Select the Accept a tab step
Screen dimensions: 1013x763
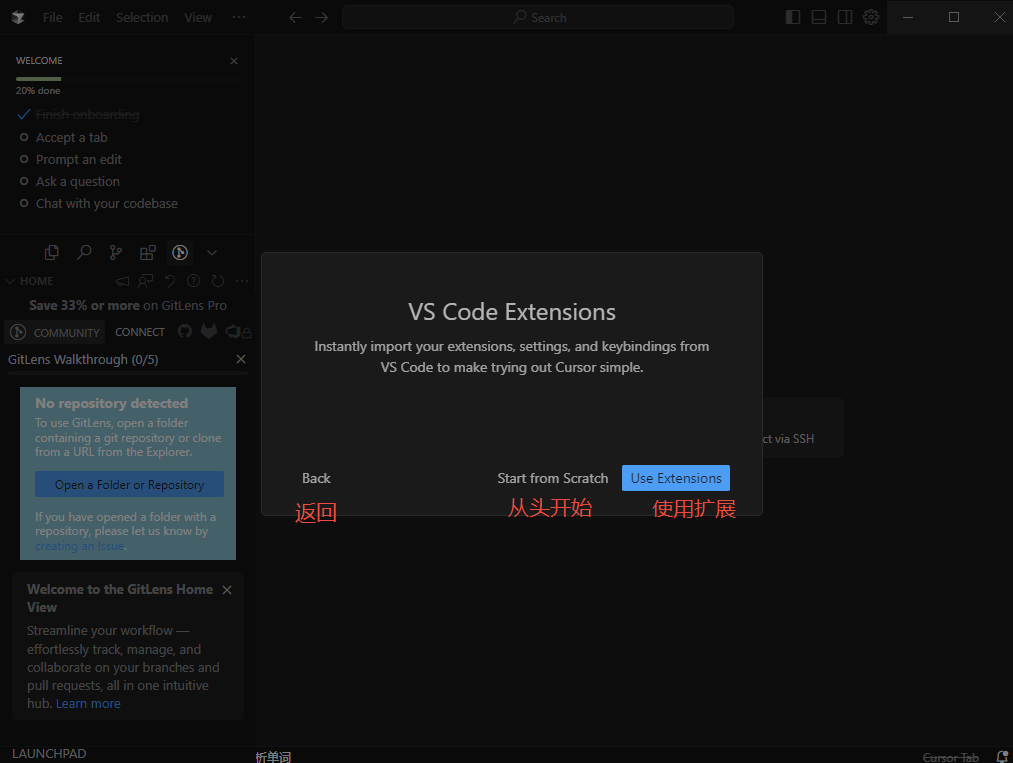[x=72, y=138]
